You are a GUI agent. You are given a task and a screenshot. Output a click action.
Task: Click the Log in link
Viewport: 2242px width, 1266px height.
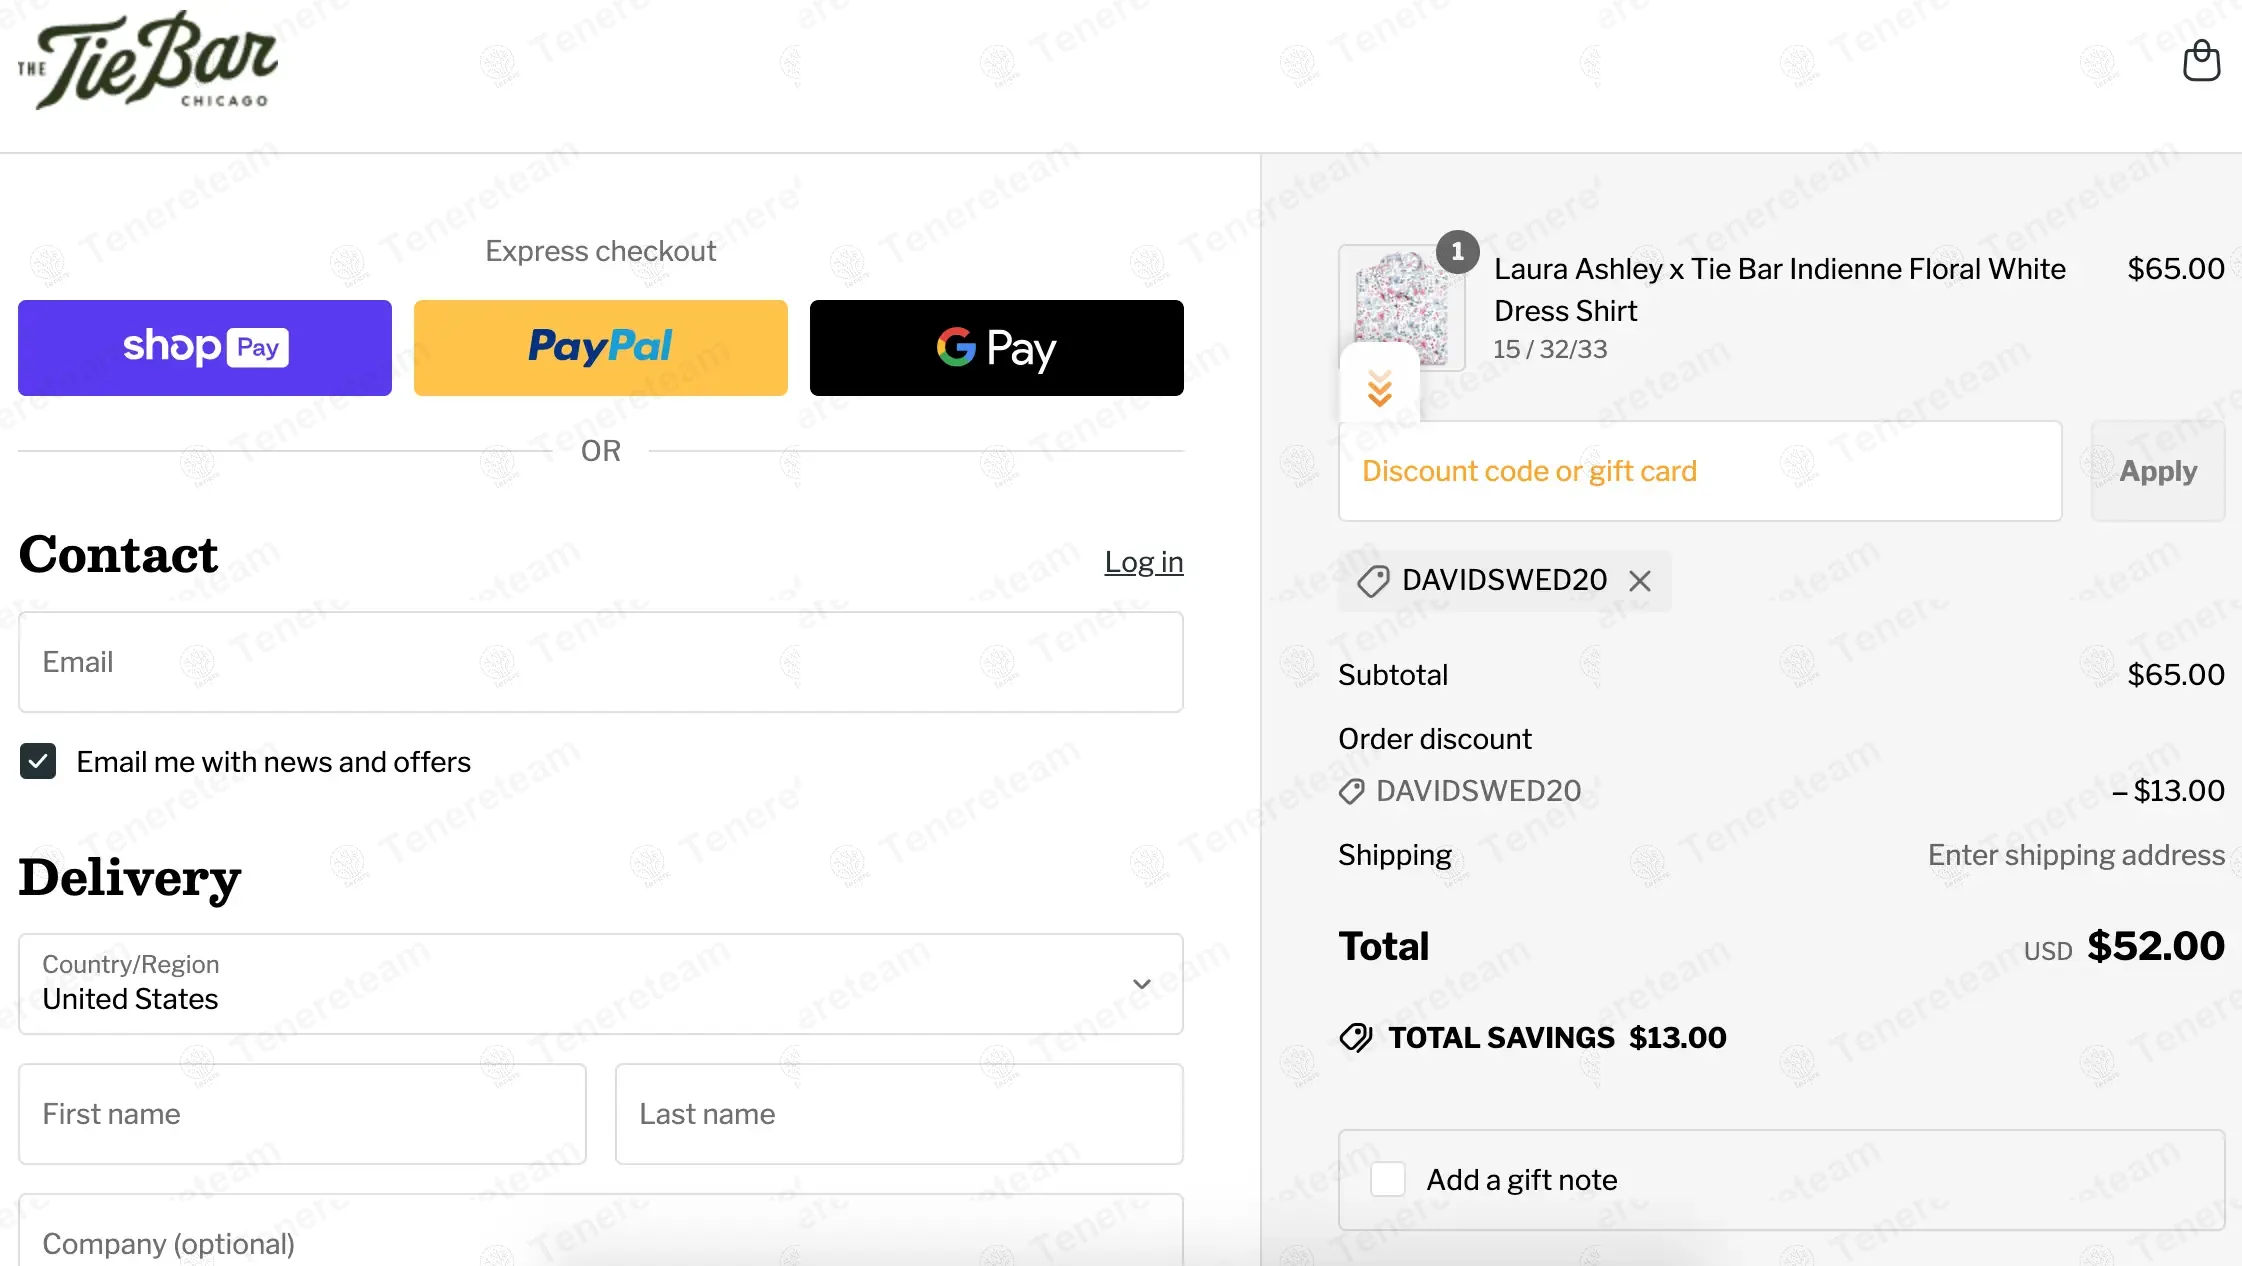pyautogui.click(x=1143, y=562)
